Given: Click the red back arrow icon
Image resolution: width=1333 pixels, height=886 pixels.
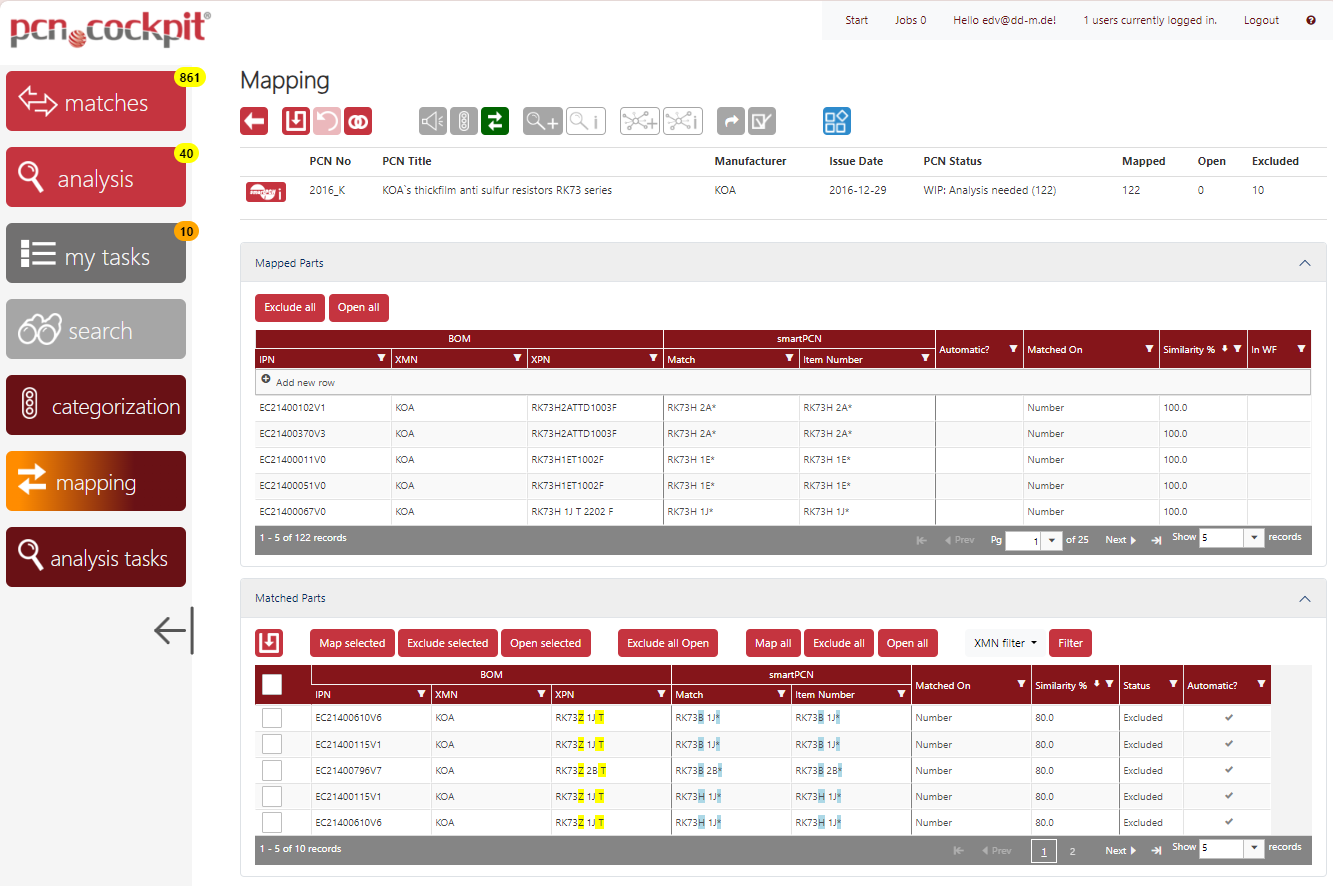Looking at the screenshot, I should pos(254,121).
